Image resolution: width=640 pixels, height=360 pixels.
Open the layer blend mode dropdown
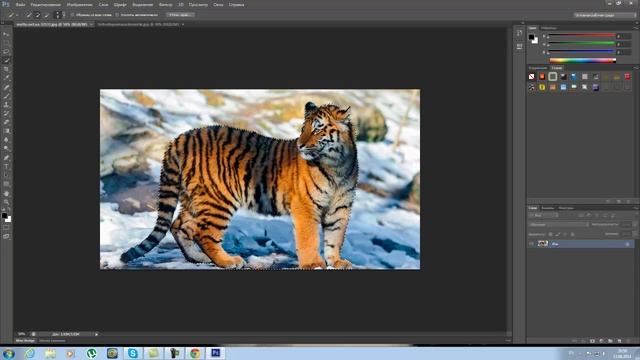[x=559, y=224]
